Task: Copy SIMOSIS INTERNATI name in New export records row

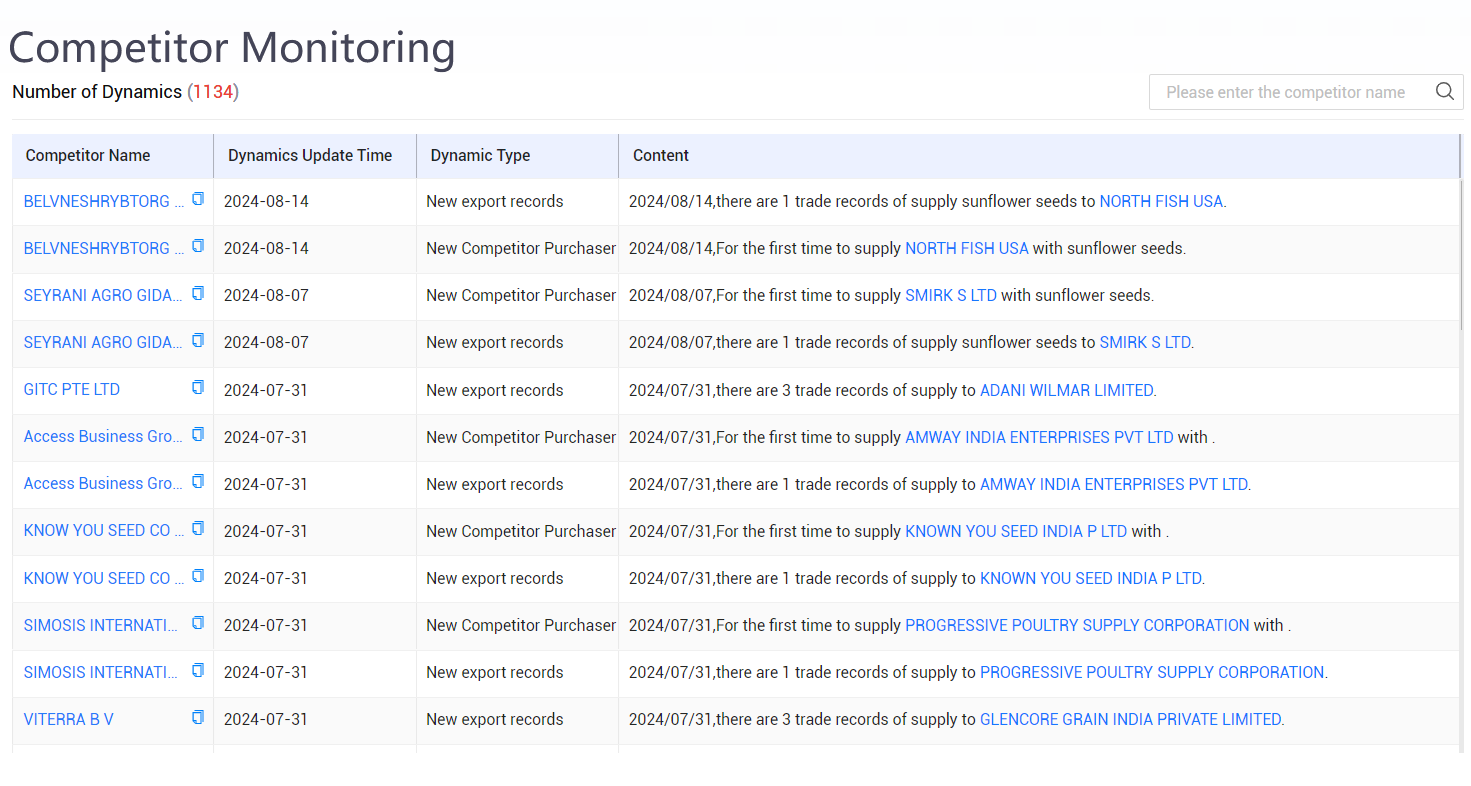Action: (x=198, y=670)
